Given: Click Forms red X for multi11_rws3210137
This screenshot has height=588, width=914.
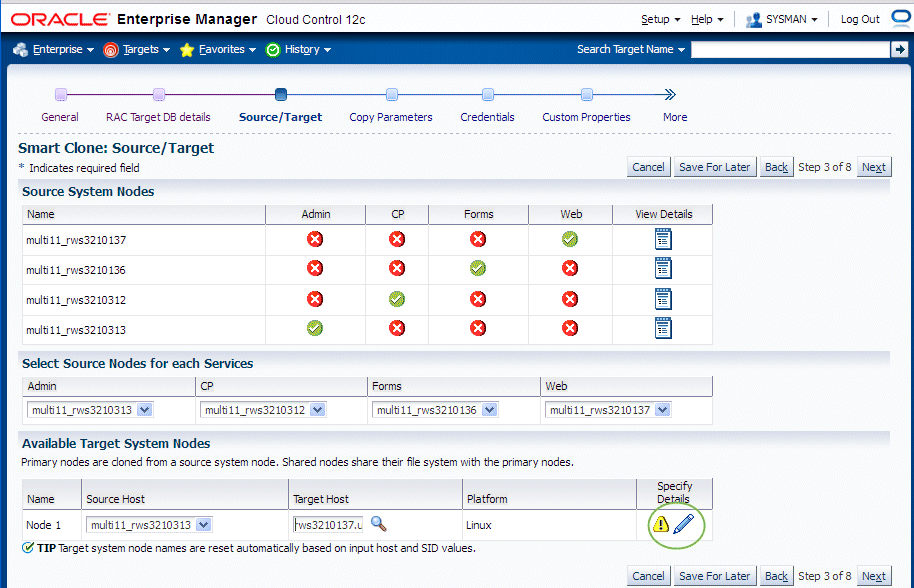Looking at the screenshot, I should pyautogui.click(x=477, y=239).
